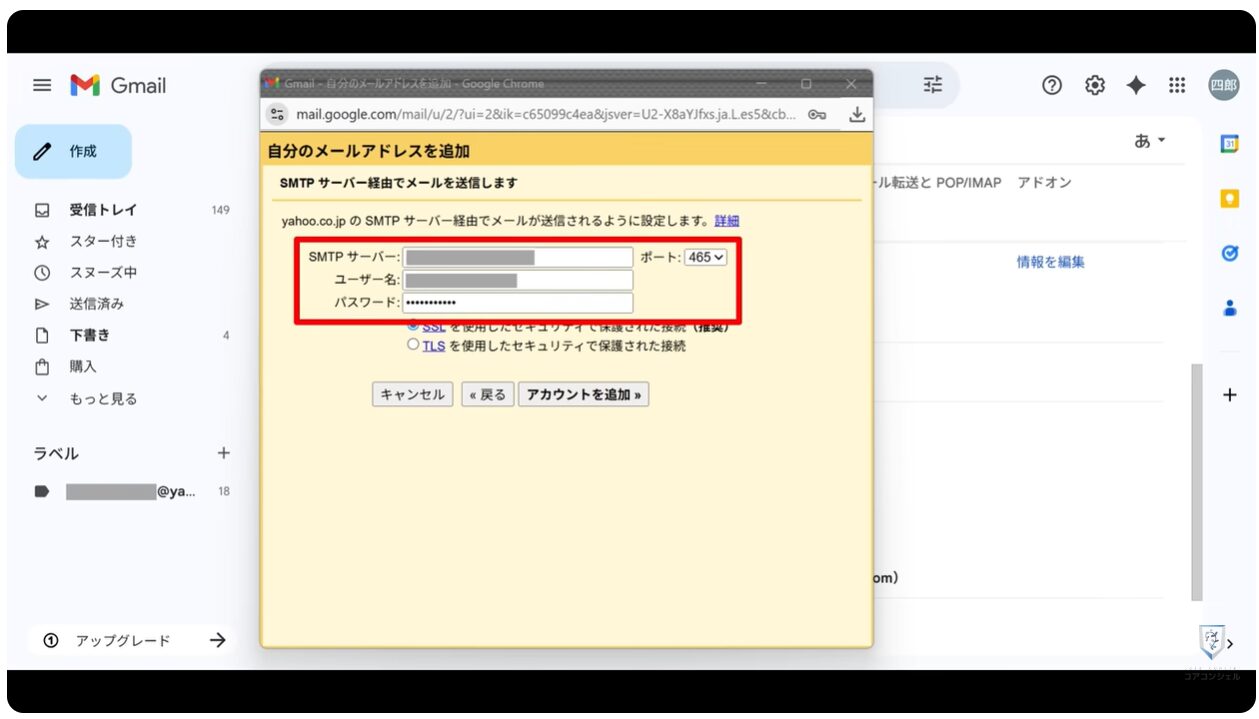Open Google Tasks in the side panel
The height and width of the screenshot is (719, 1259).
pyautogui.click(x=1230, y=254)
